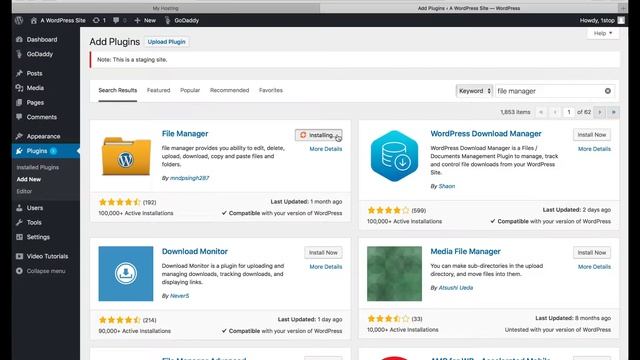Expand the Help dropdown tab
The width and height of the screenshot is (640, 360).
coord(603,33)
